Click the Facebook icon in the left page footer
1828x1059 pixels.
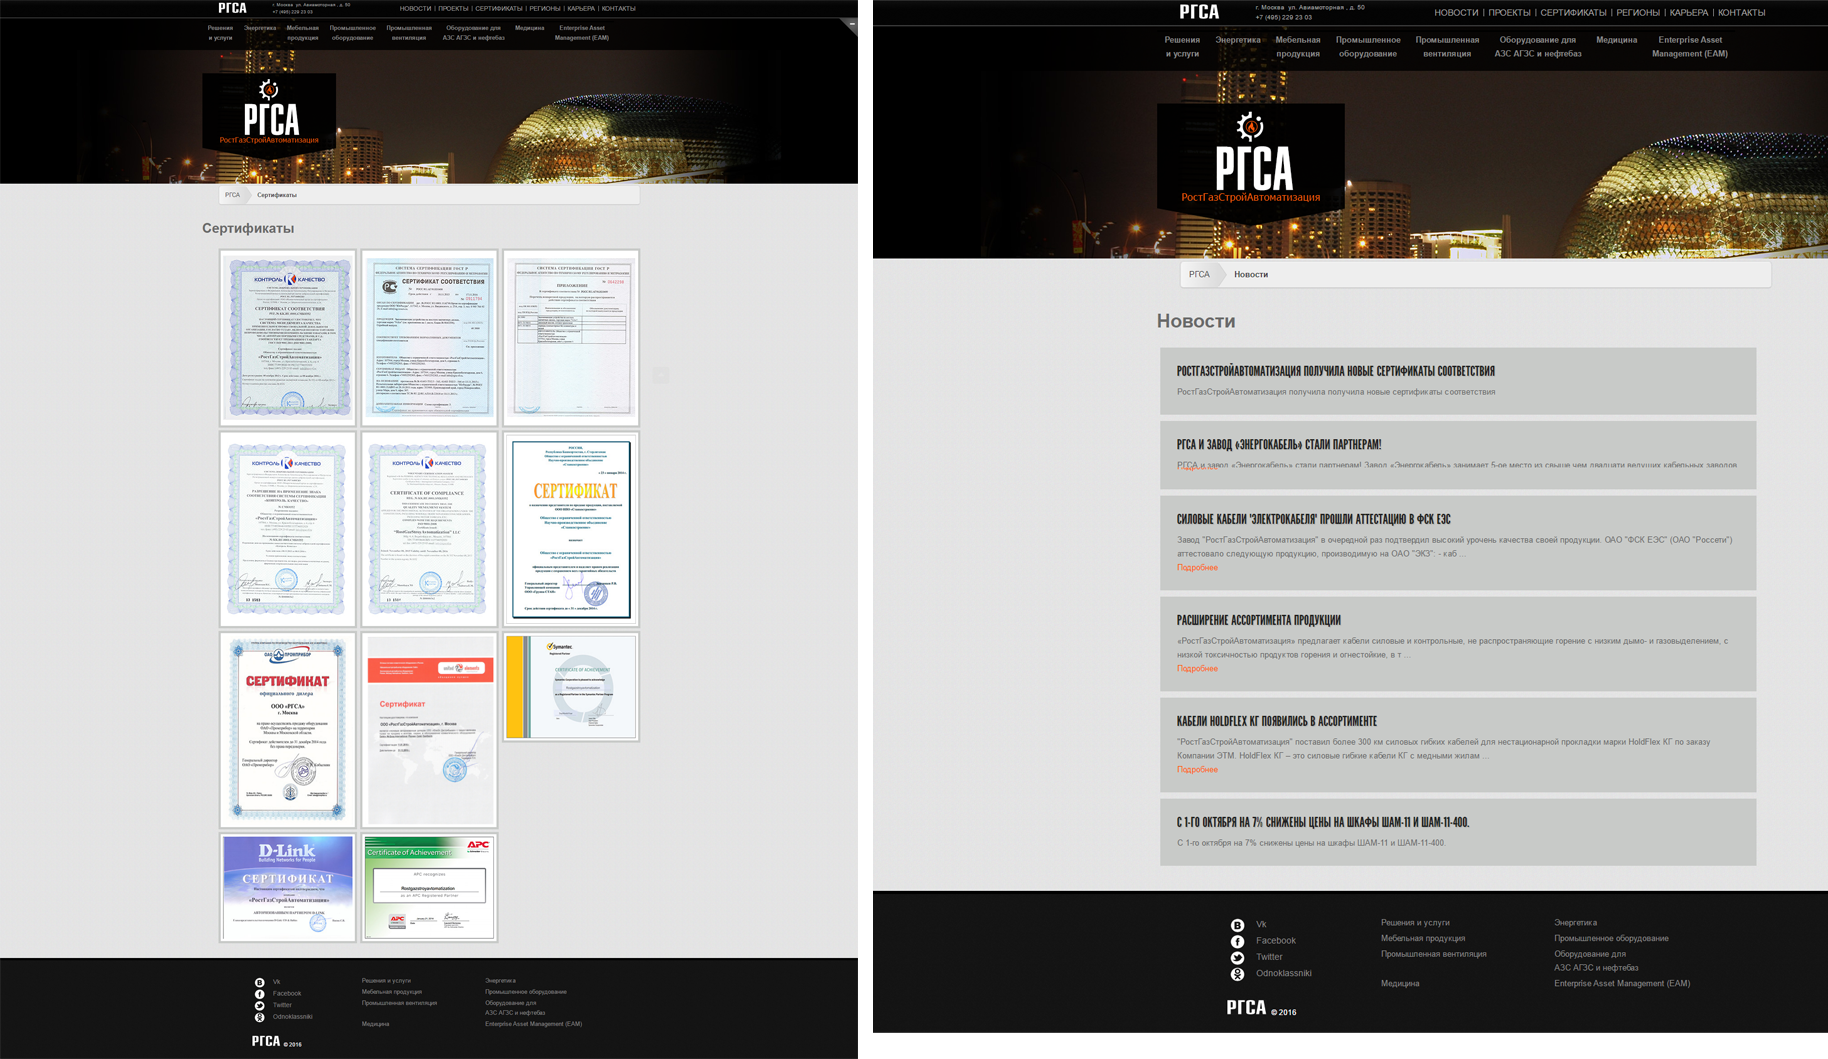(260, 994)
